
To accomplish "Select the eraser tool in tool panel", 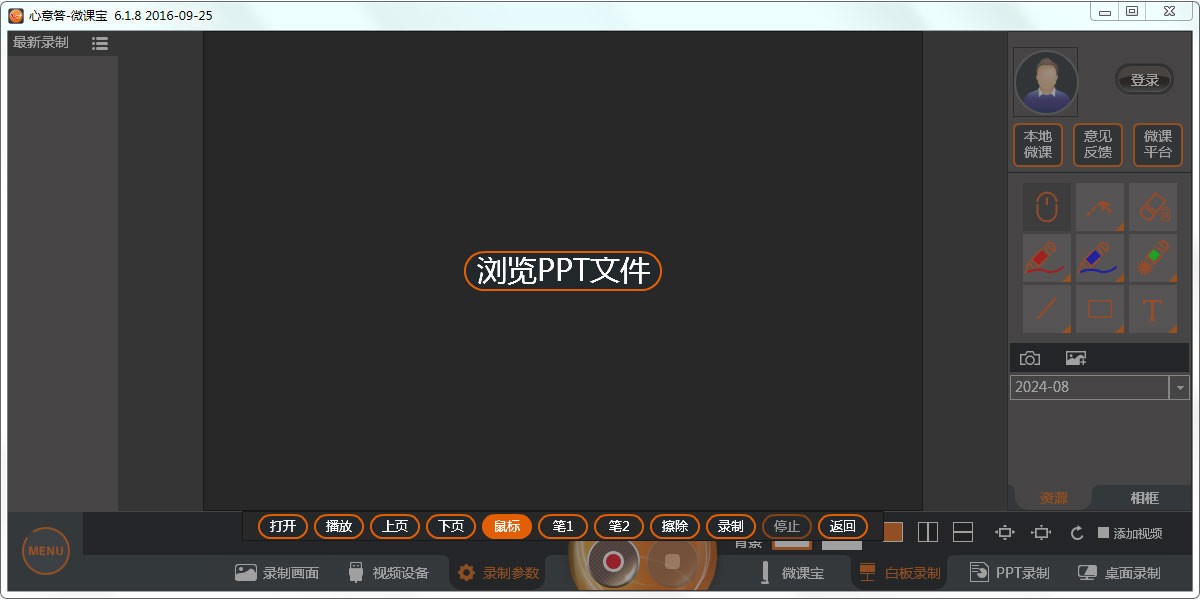I will (1153, 207).
